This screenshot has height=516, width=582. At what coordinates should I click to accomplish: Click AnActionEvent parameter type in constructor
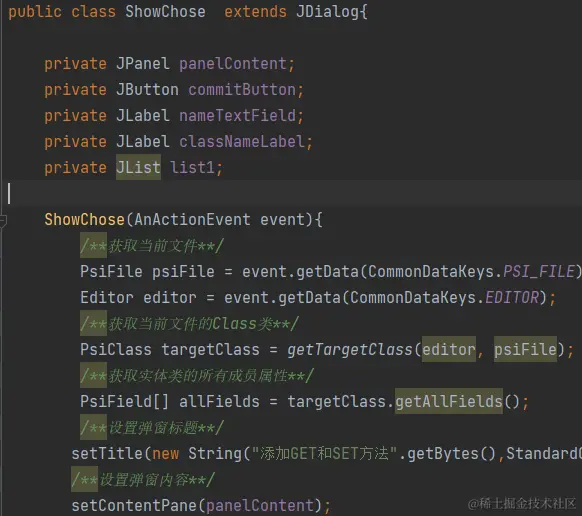[x=192, y=220]
